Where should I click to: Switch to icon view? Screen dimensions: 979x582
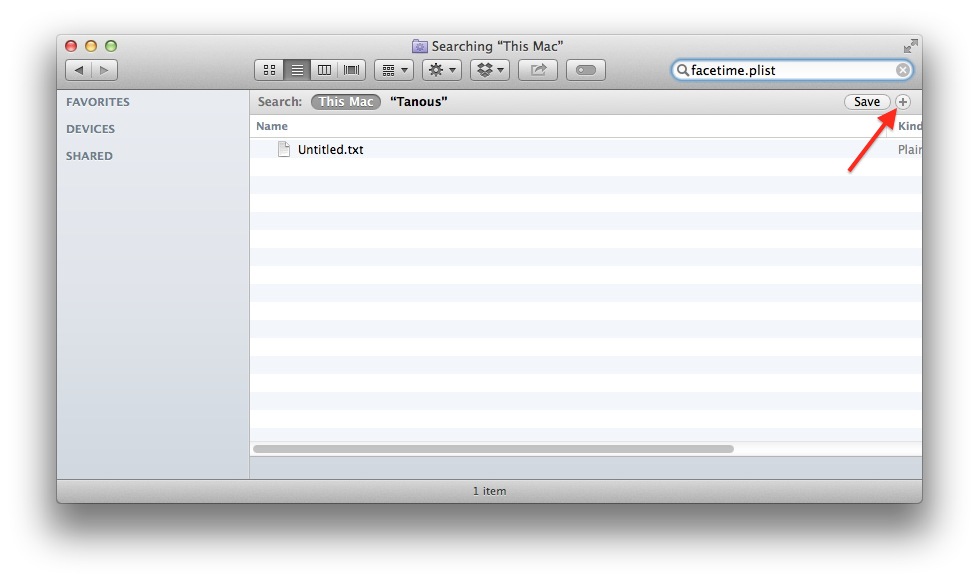[269, 70]
